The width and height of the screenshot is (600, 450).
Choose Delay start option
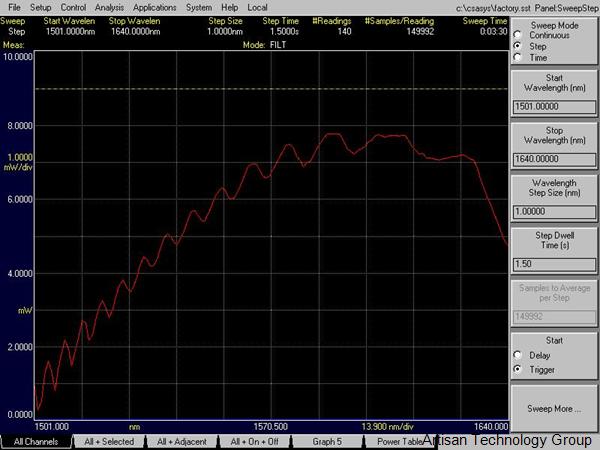[517, 354]
